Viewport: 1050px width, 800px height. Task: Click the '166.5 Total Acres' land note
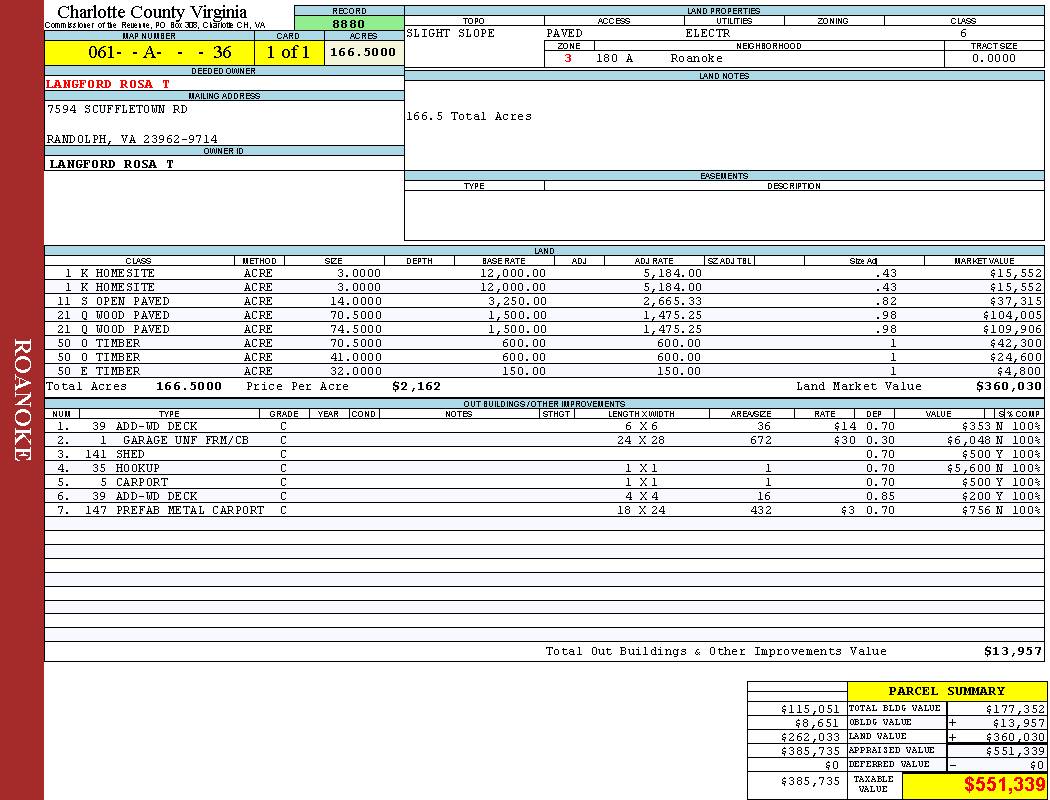tap(469, 116)
